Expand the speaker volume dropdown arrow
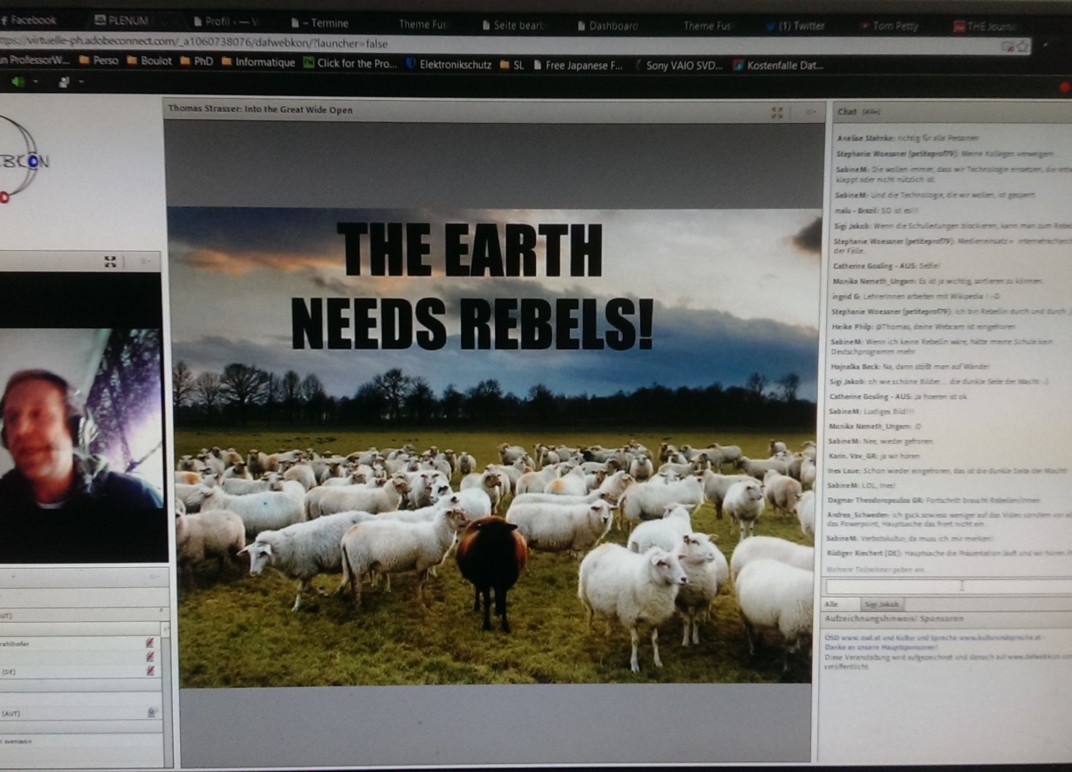Viewport: 1072px width, 772px height. tap(34, 82)
